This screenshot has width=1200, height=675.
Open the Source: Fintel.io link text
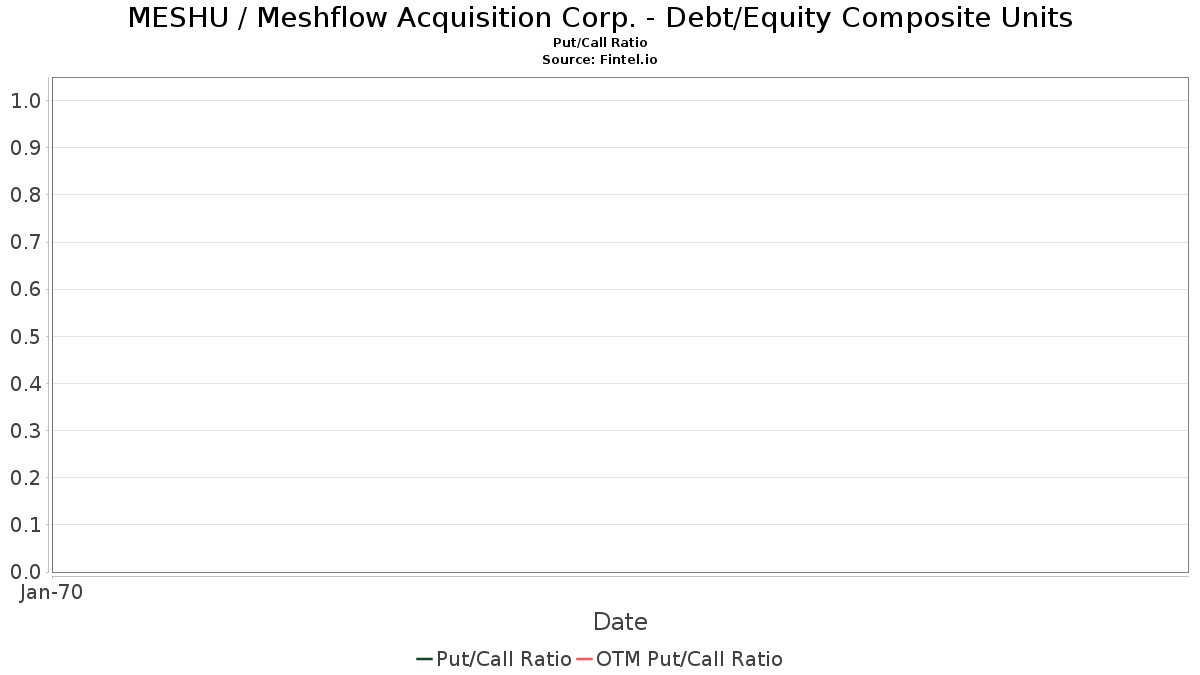[600, 60]
